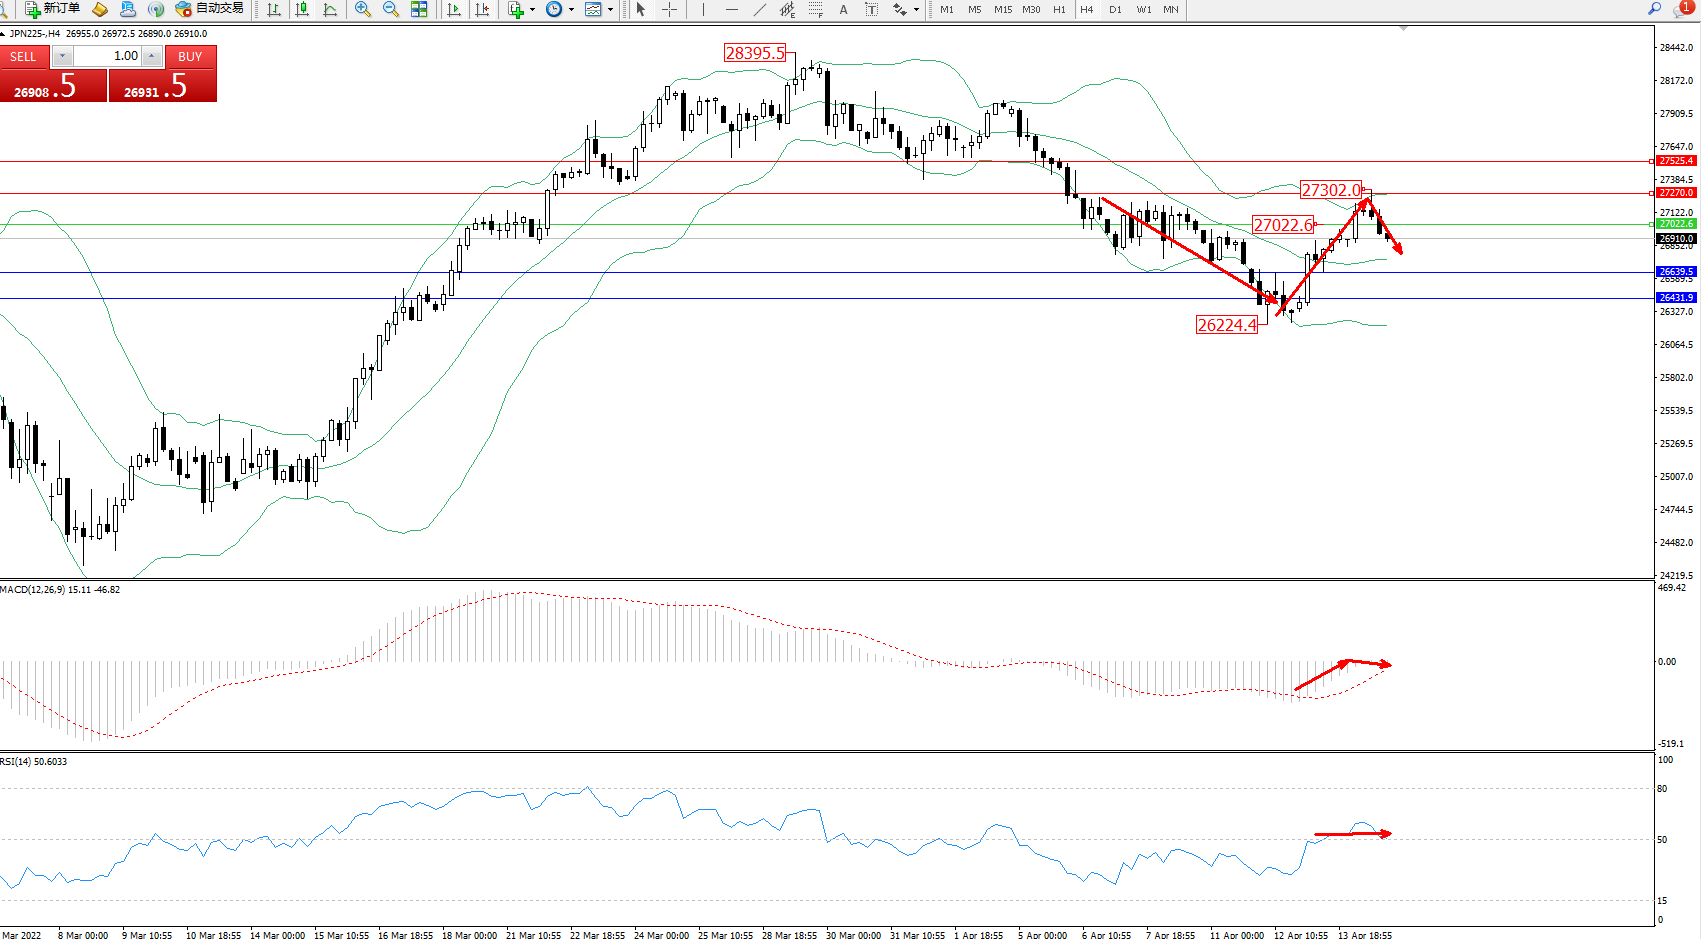Draw a trendline with the diagonal line tool
Image resolution: width=1701 pixels, height=939 pixels.
pos(760,9)
